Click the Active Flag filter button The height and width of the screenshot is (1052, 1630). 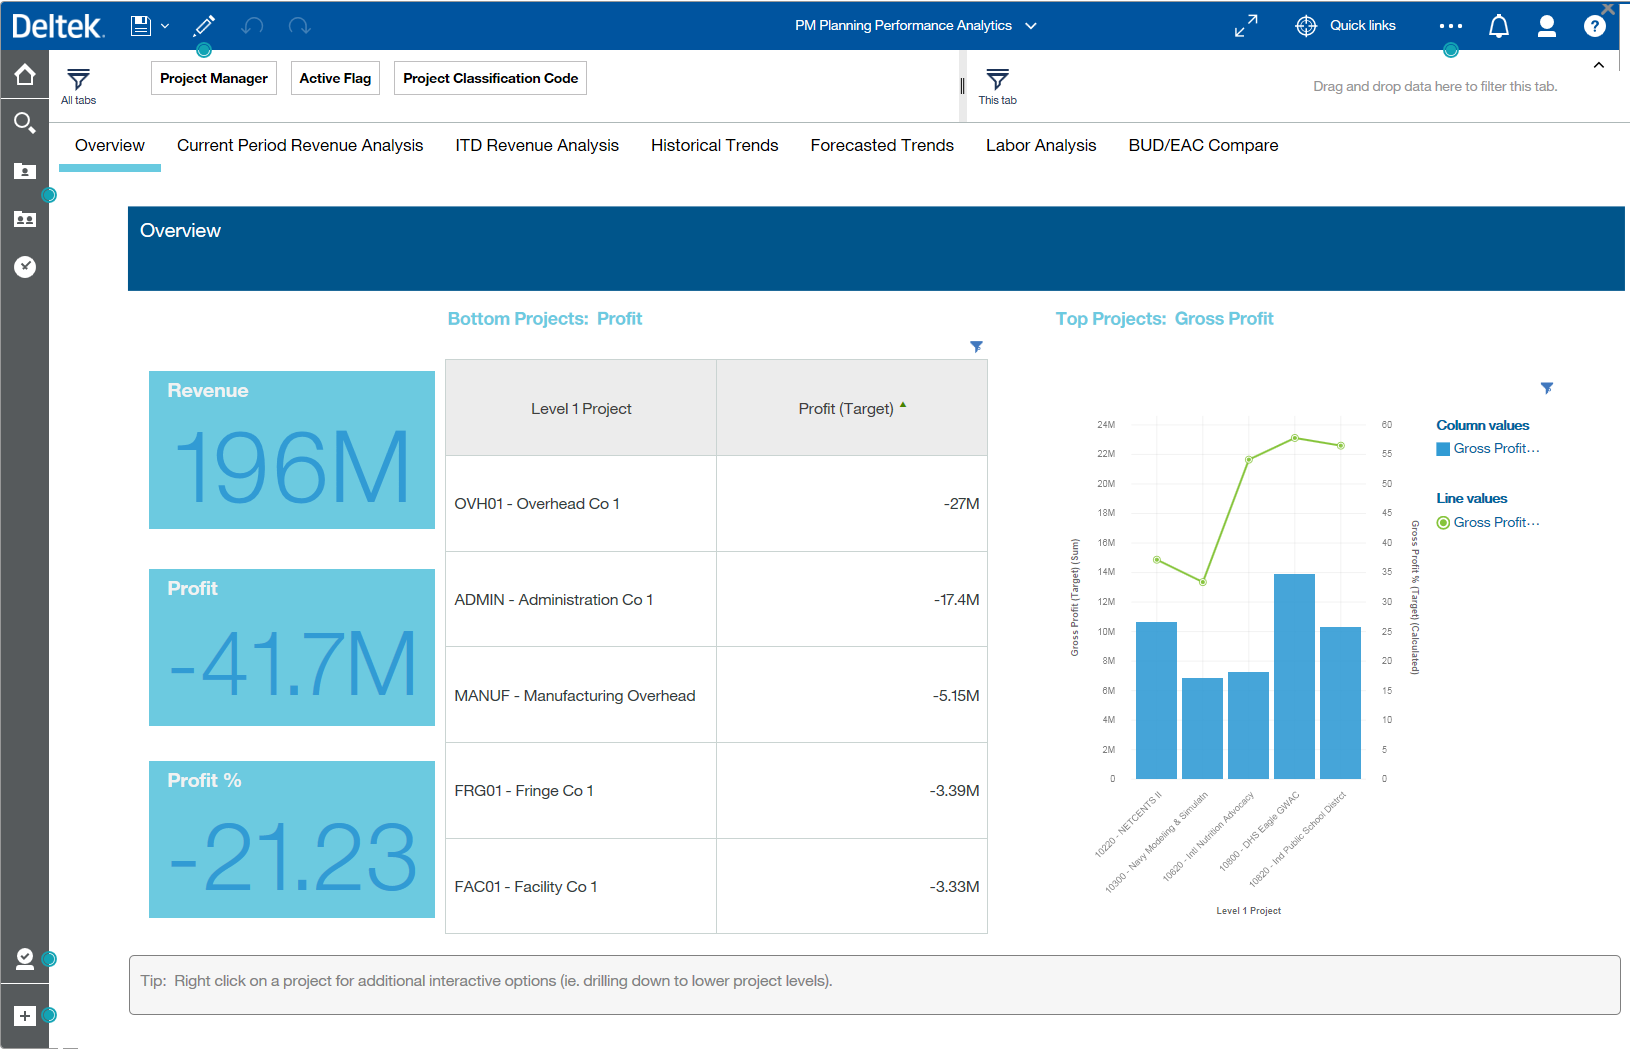tap(335, 78)
